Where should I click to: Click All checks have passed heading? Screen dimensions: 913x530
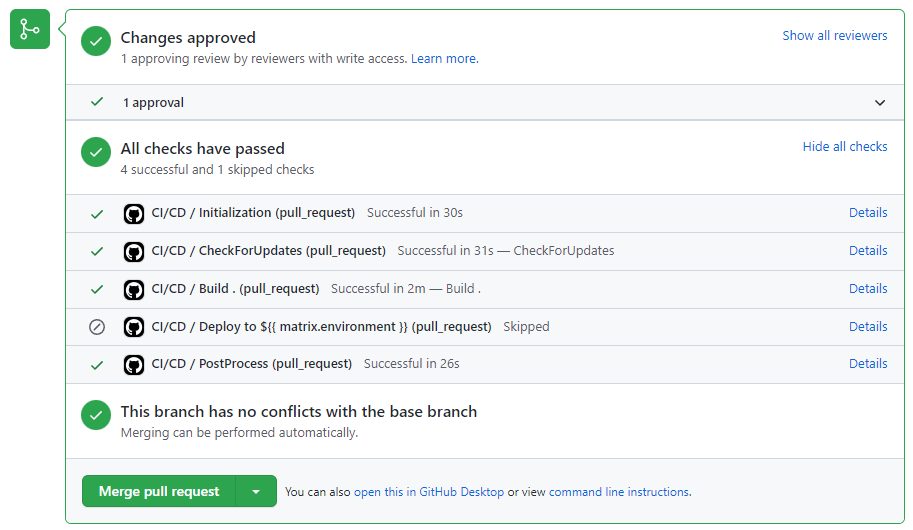coord(203,149)
